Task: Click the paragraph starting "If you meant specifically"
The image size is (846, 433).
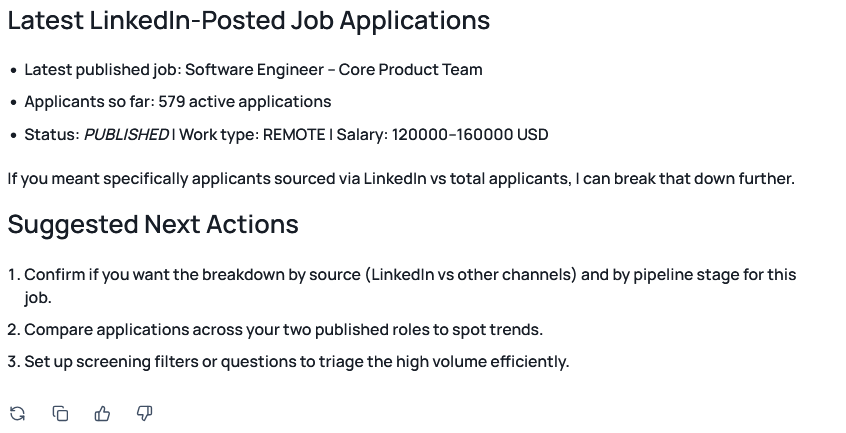Action: click(x=400, y=179)
